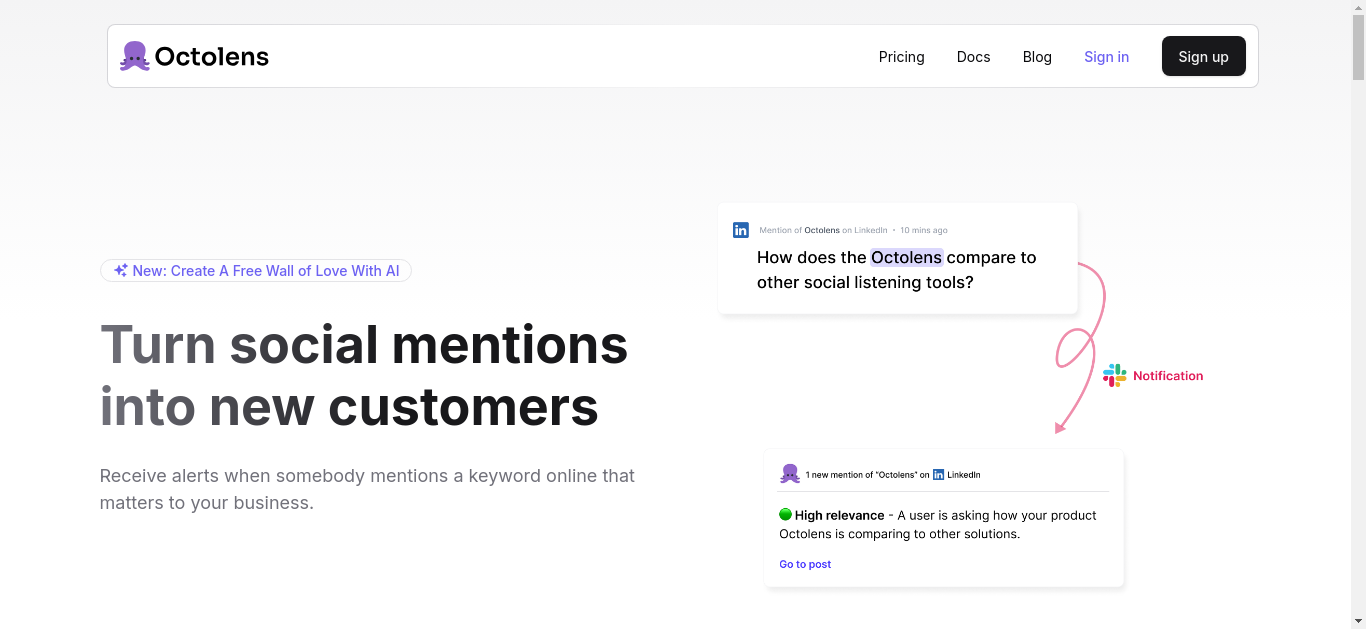Viewport: 1366px width, 629px height.
Task: Click the octopus icon in the notification card
Action: coord(790,474)
